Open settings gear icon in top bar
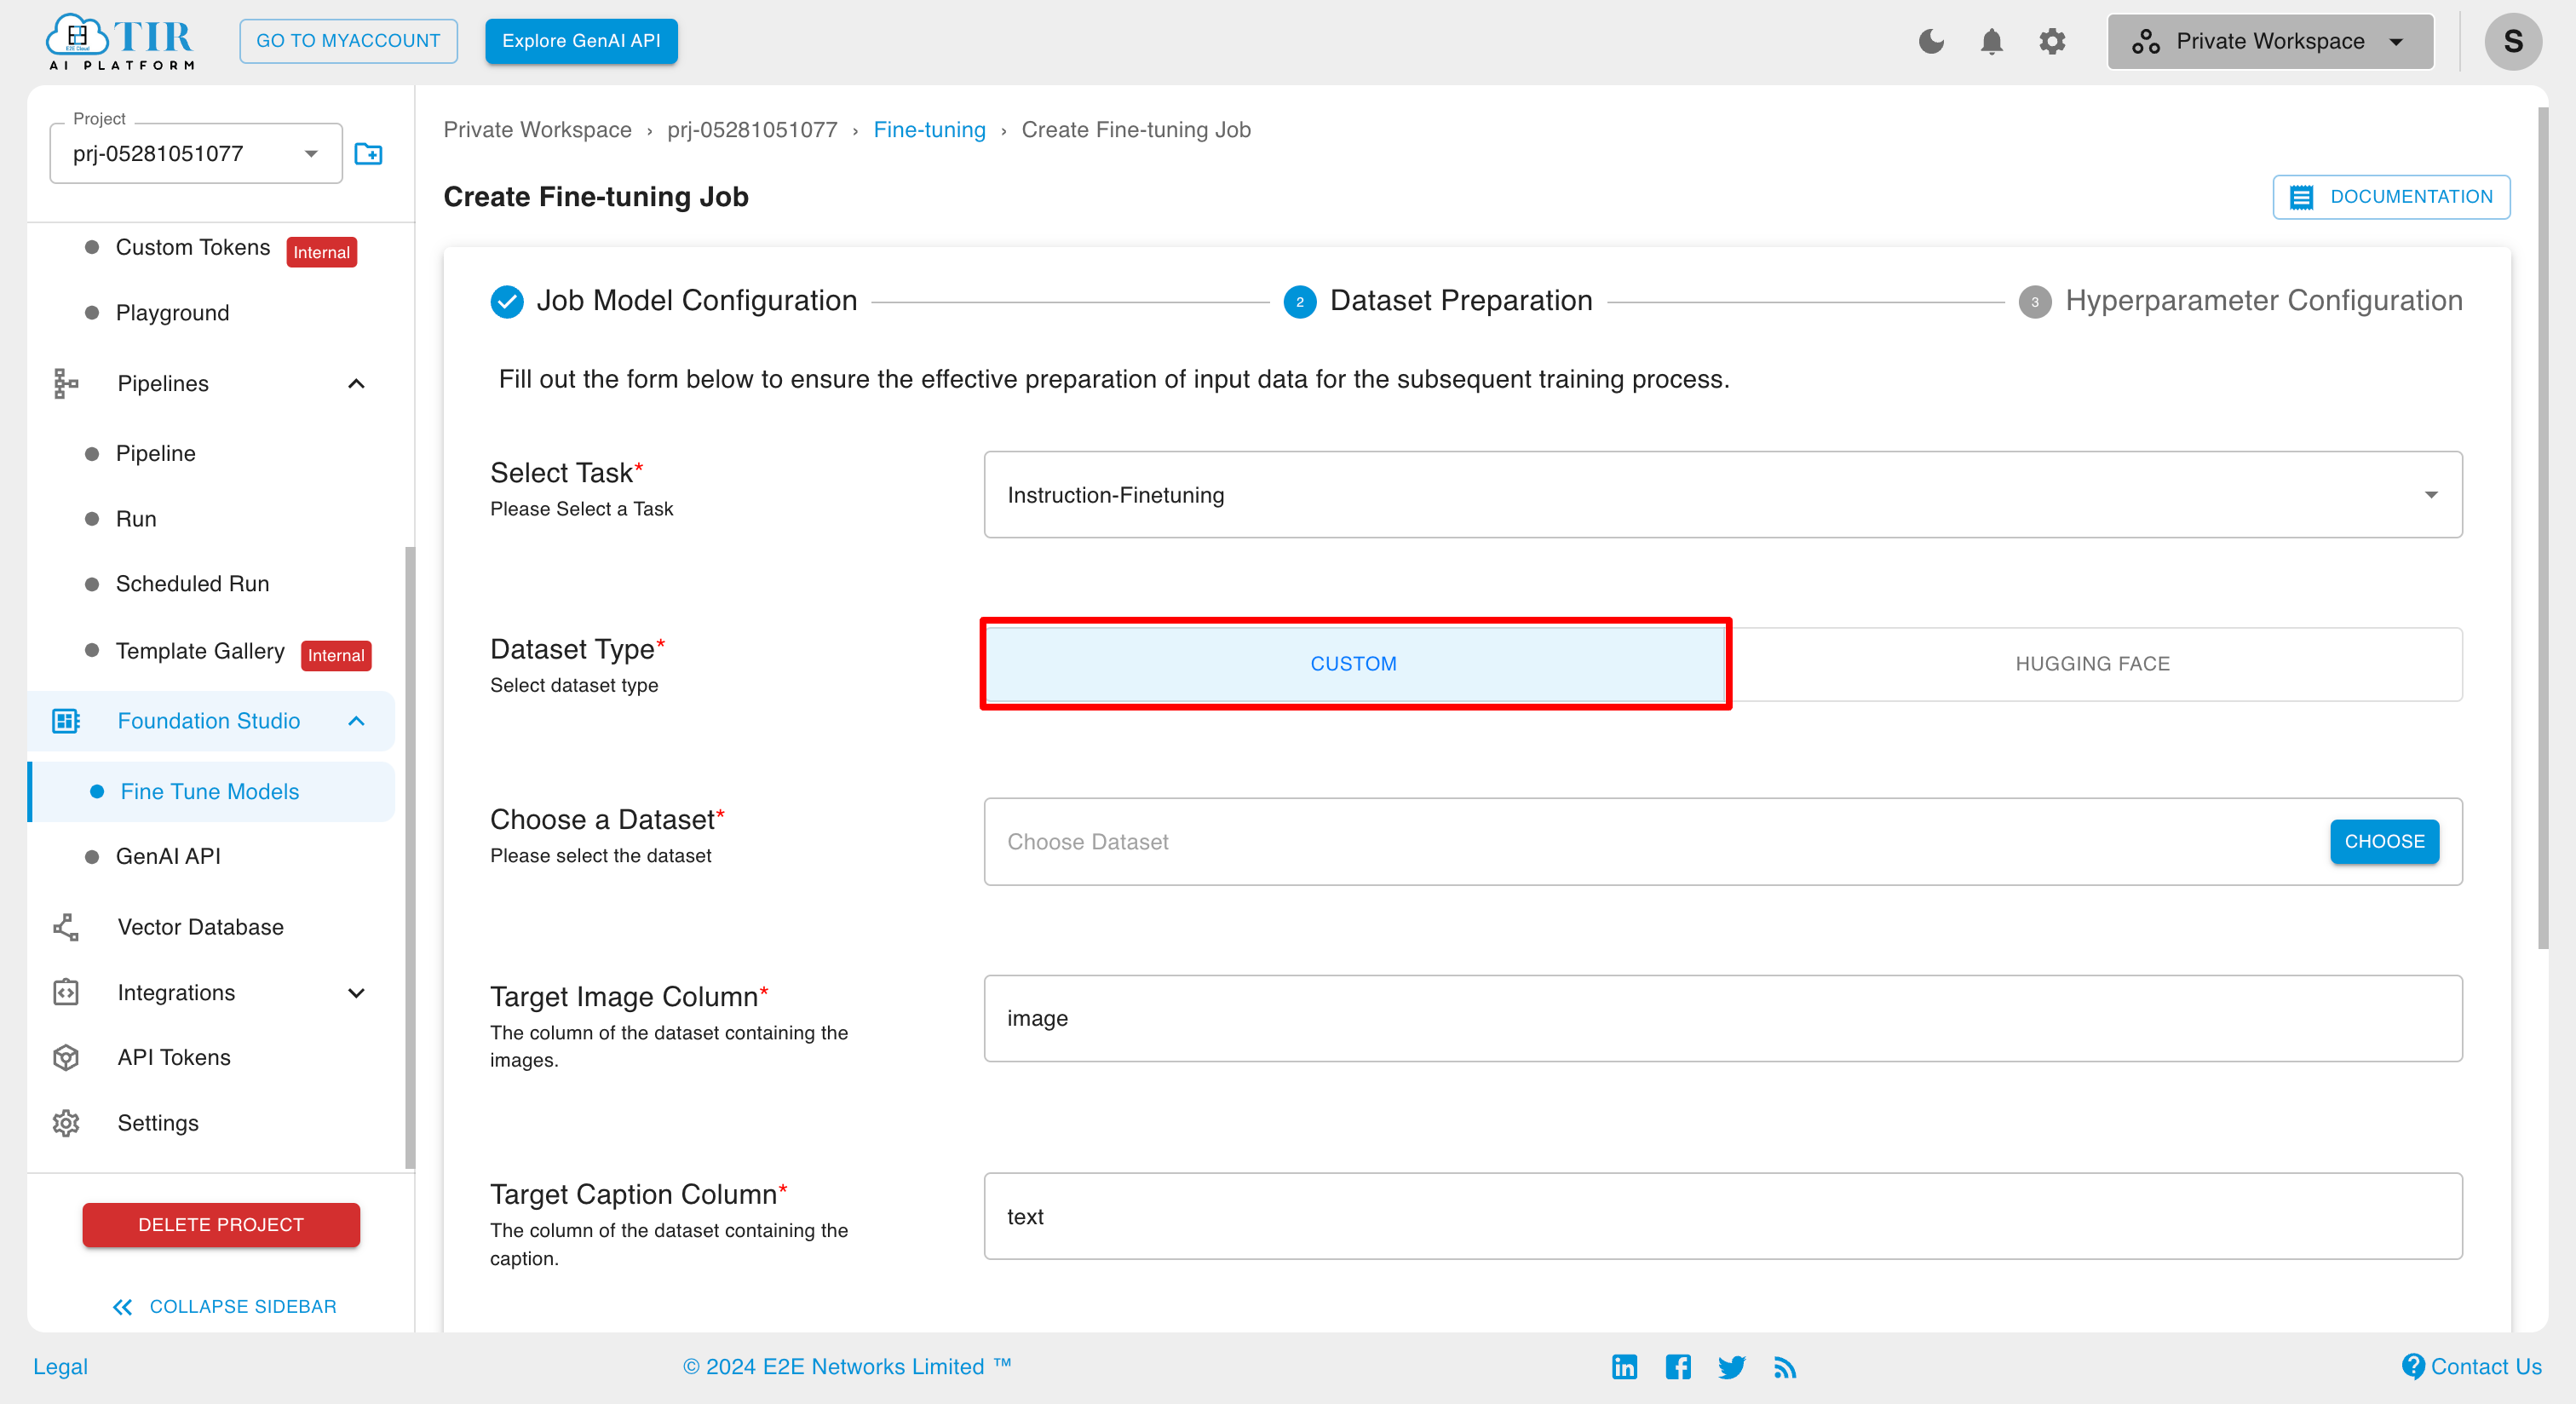This screenshot has width=2576, height=1404. coord(2052,41)
